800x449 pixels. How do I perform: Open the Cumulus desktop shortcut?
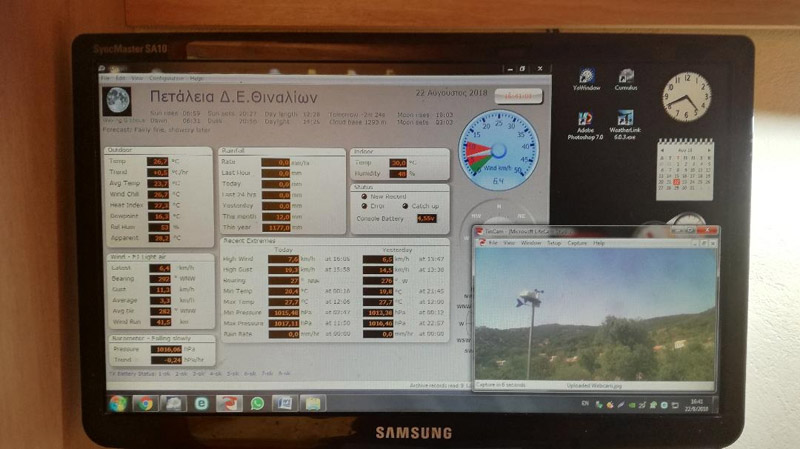[627, 78]
